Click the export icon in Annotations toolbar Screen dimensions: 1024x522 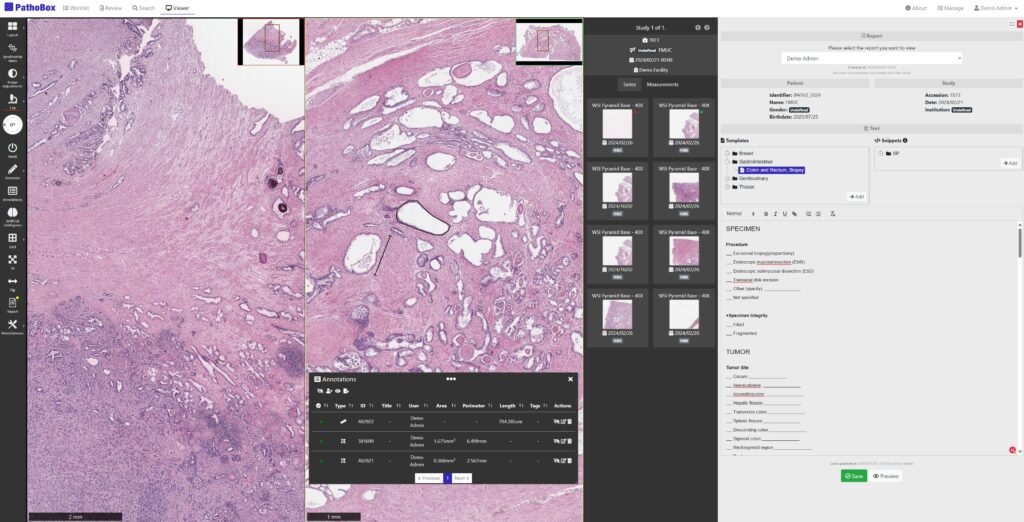click(346, 391)
